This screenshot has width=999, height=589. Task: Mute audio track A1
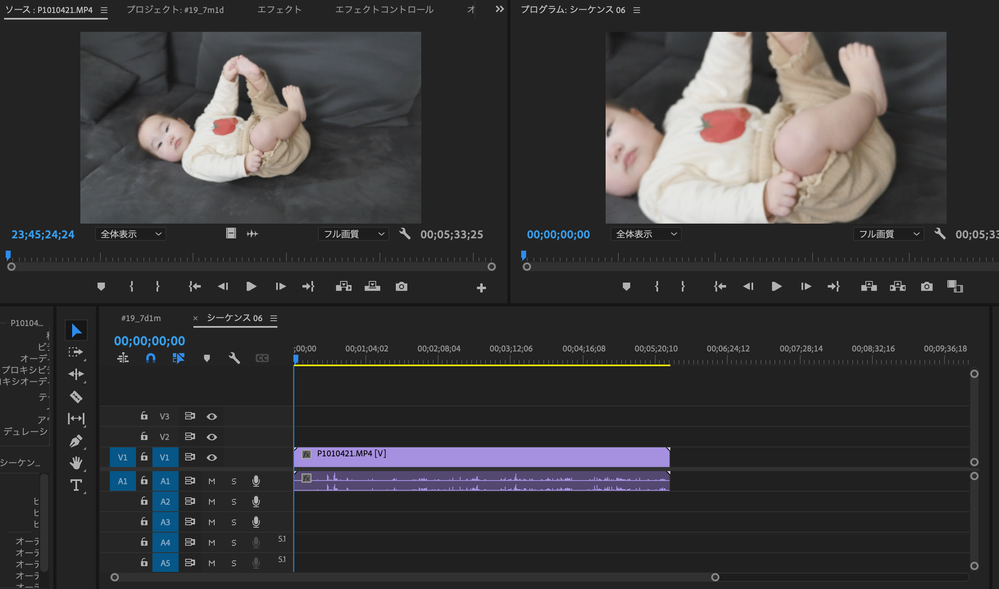[212, 481]
